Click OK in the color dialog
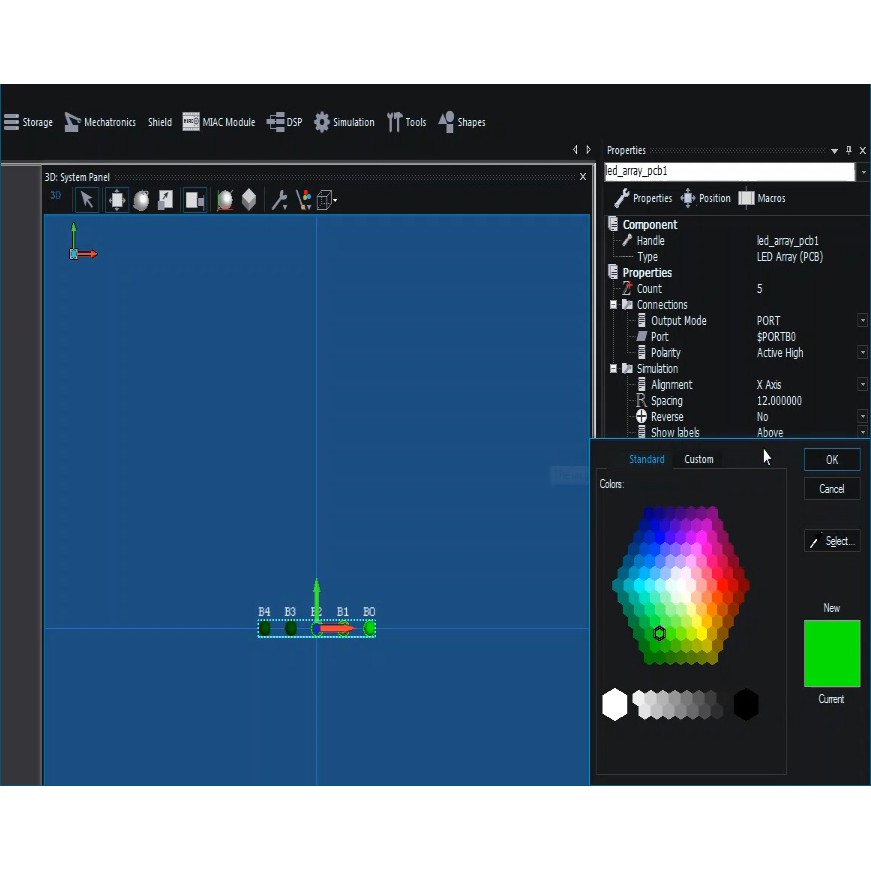 831,459
